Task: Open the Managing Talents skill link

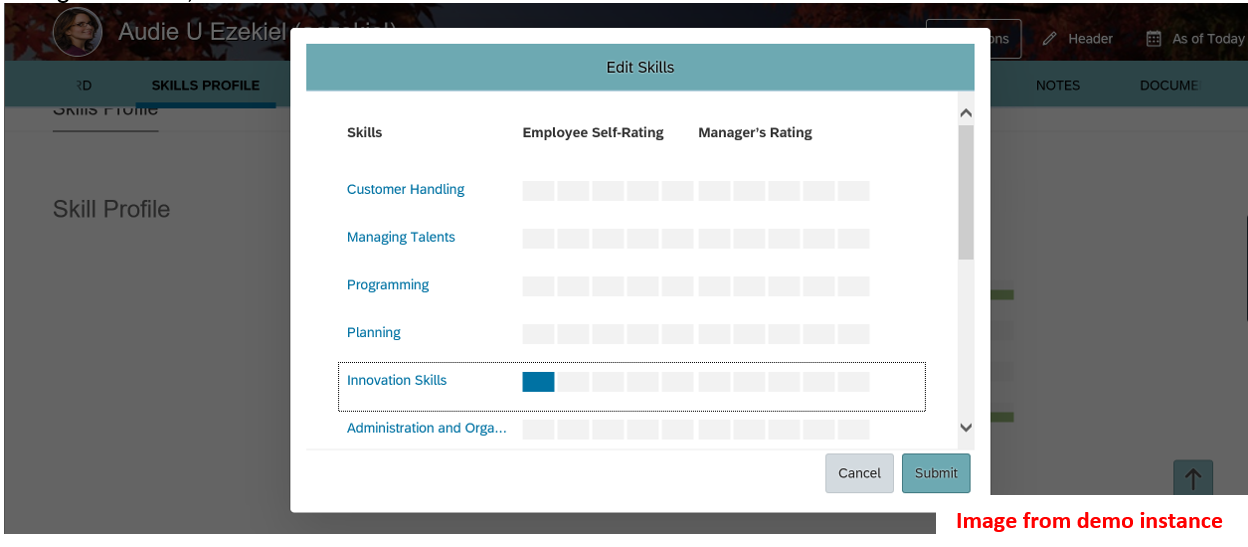Action: (x=401, y=237)
